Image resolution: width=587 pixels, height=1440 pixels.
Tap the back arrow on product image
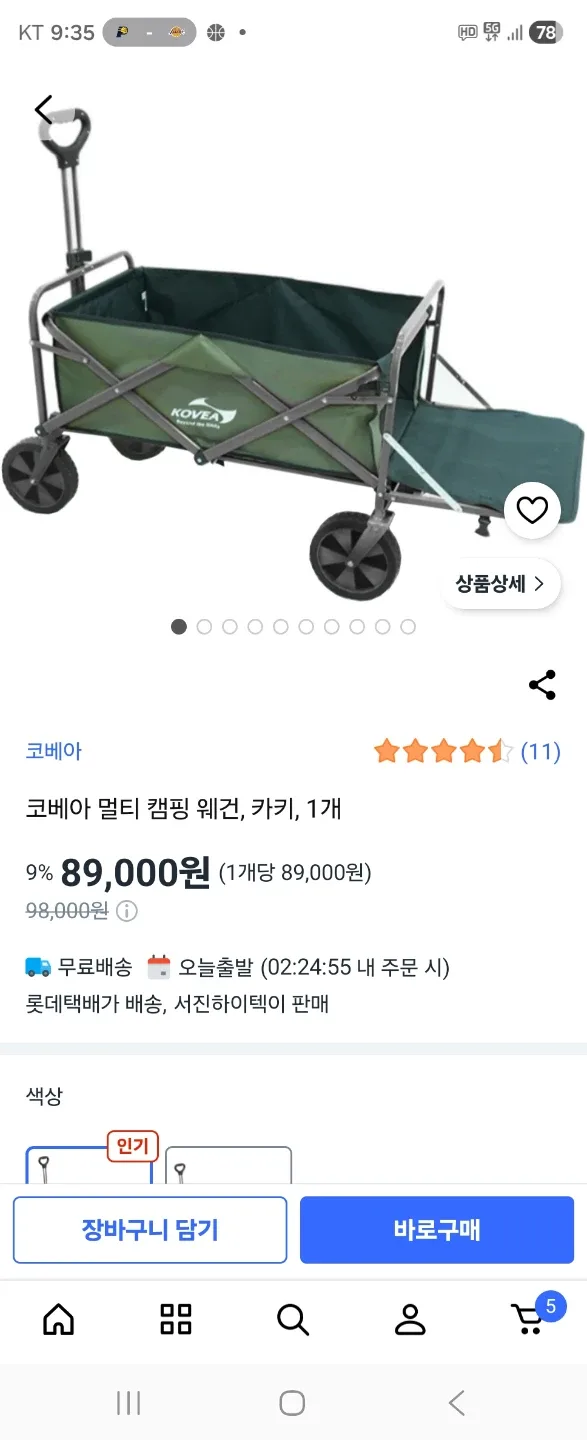[43, 110]
